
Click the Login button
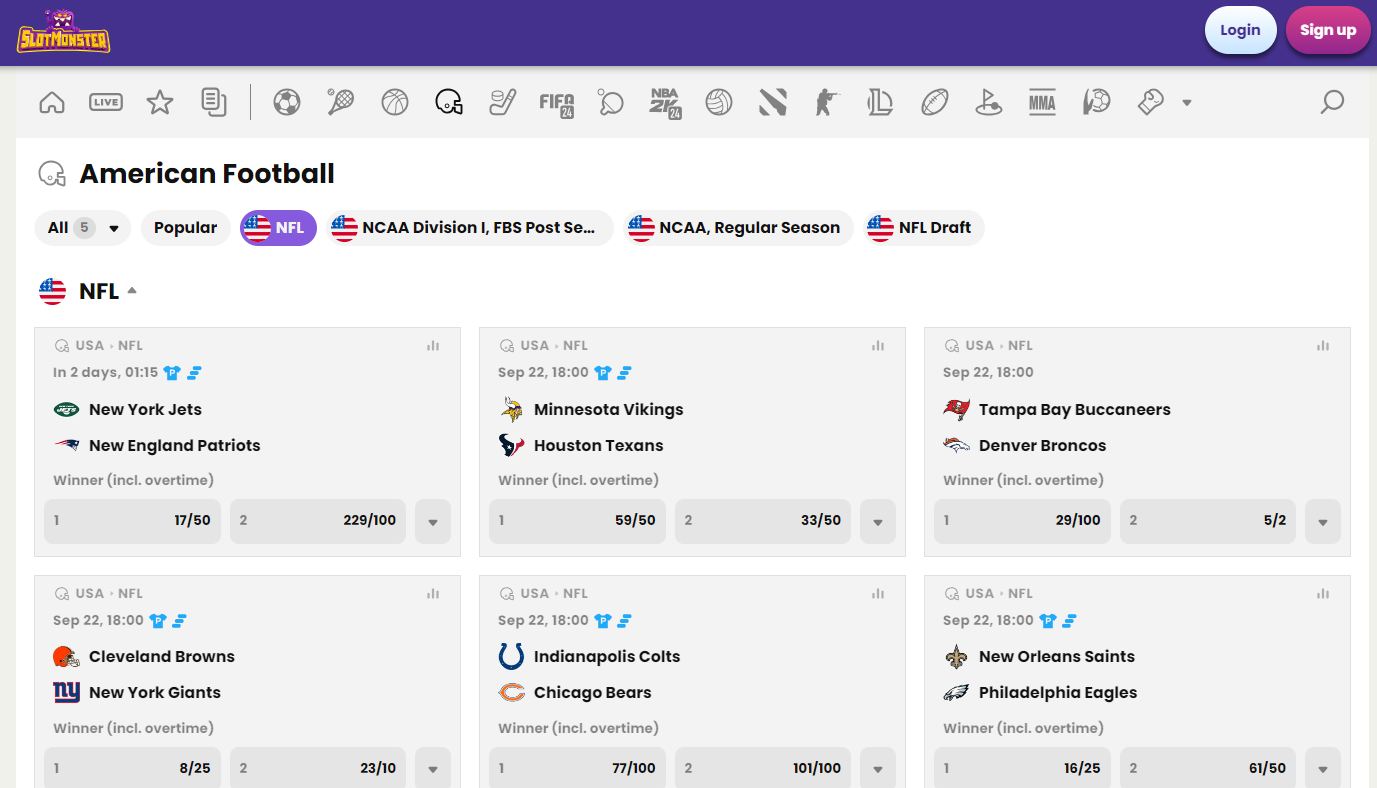point(1240,30)
